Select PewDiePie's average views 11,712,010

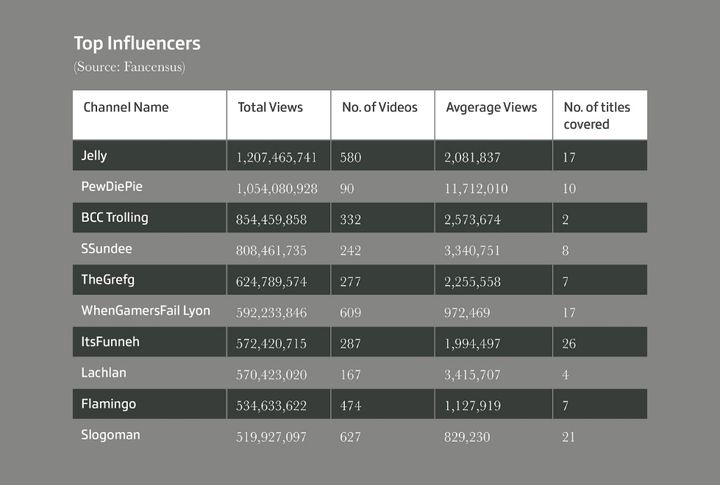478,188
